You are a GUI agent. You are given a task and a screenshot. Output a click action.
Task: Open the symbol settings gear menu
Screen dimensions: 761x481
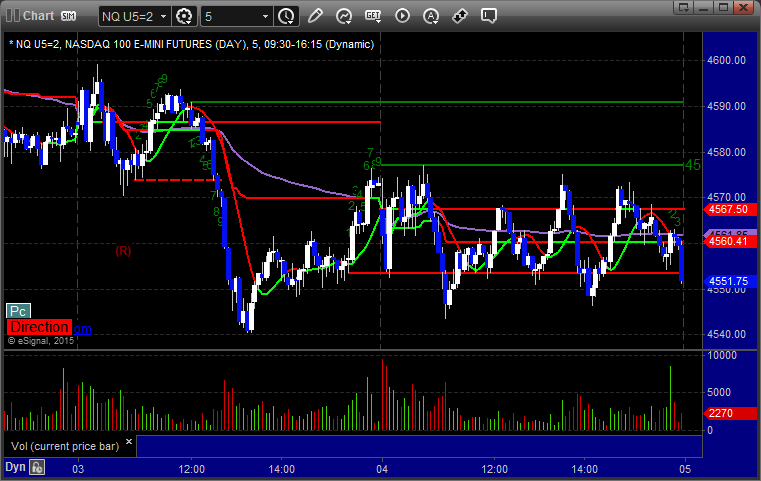(184, 17)
